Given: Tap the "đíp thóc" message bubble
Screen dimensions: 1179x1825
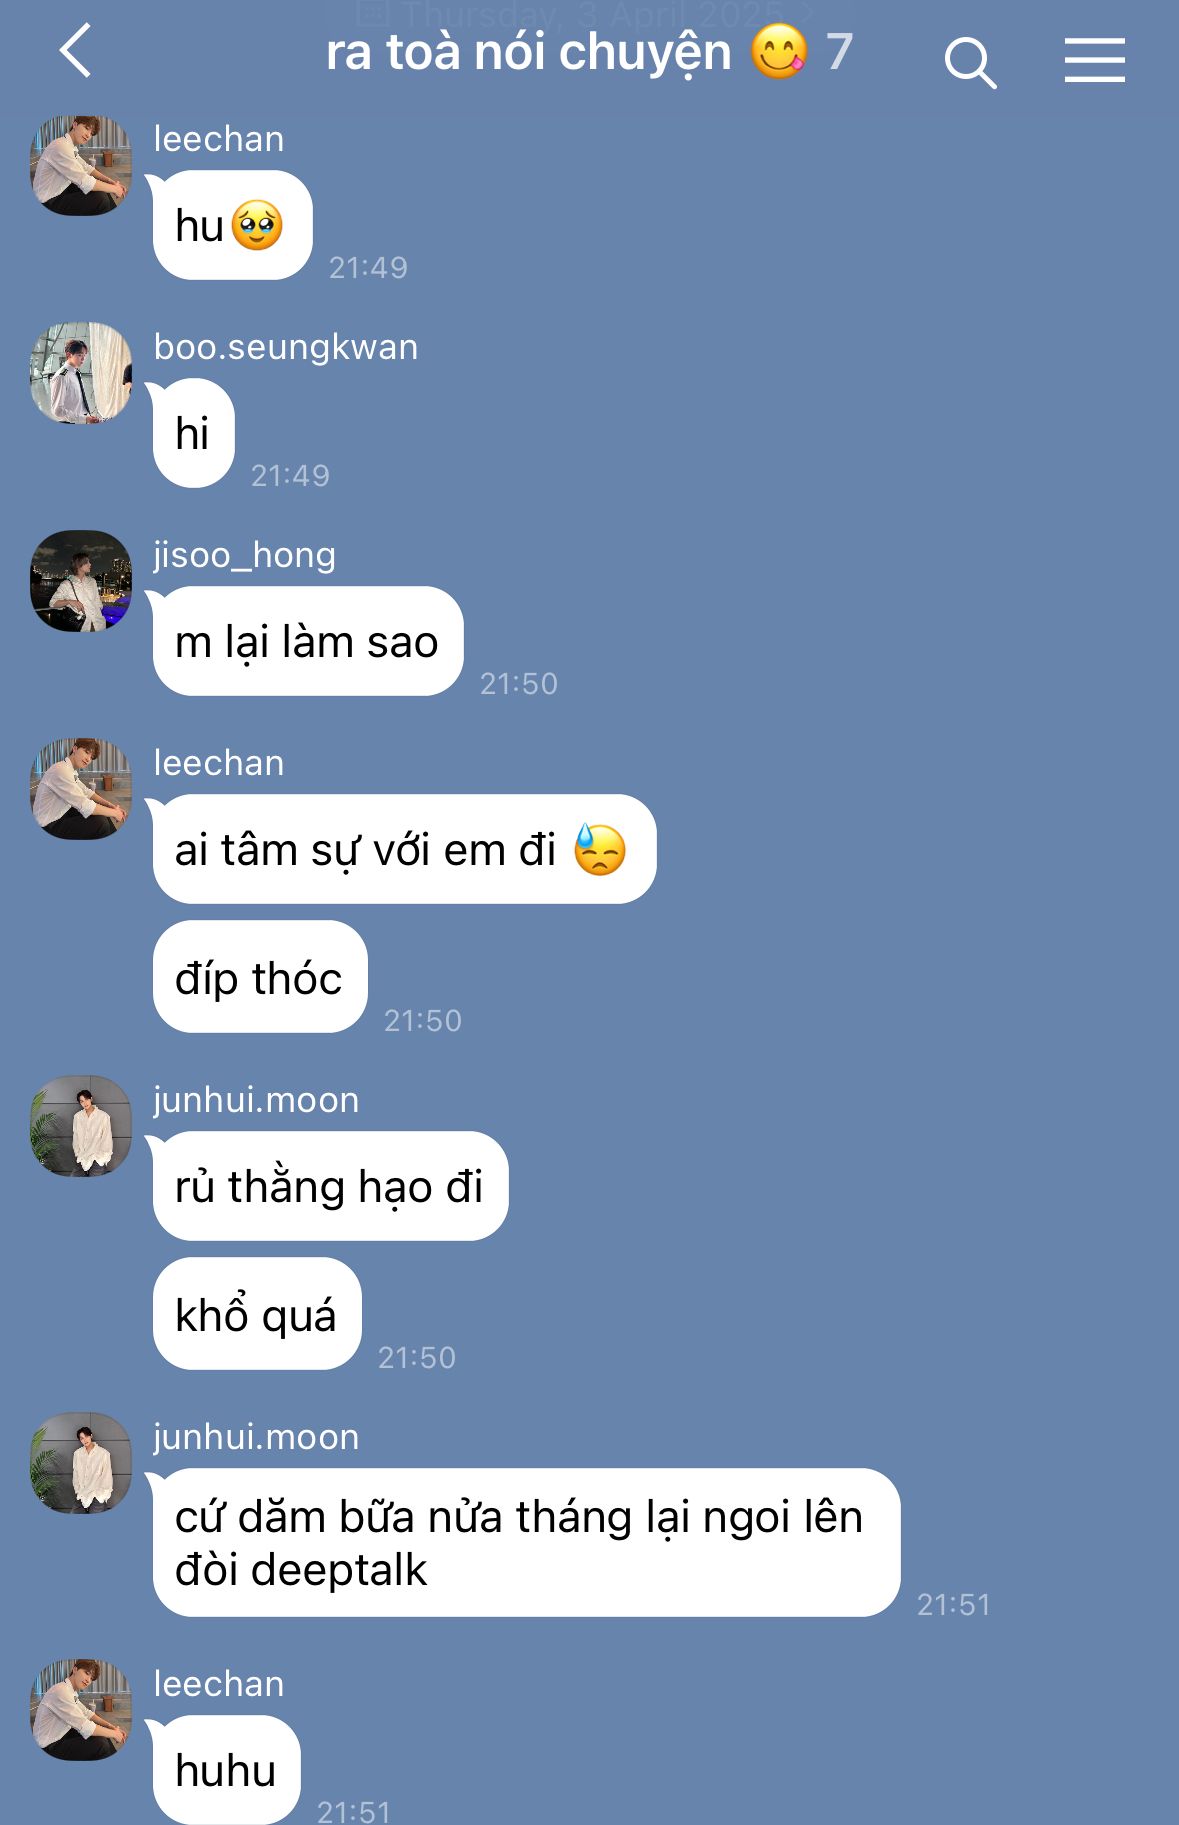Looking at the screenshot, I should pos(259,977).
